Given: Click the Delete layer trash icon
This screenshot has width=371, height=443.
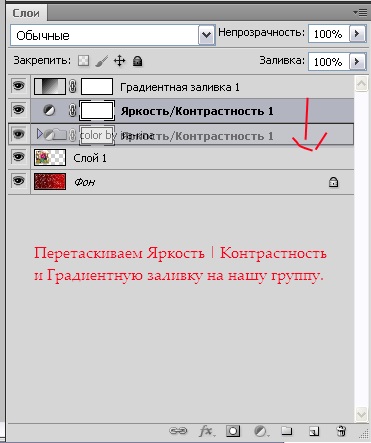Looking at the screenshot, I should coord(341,431).
